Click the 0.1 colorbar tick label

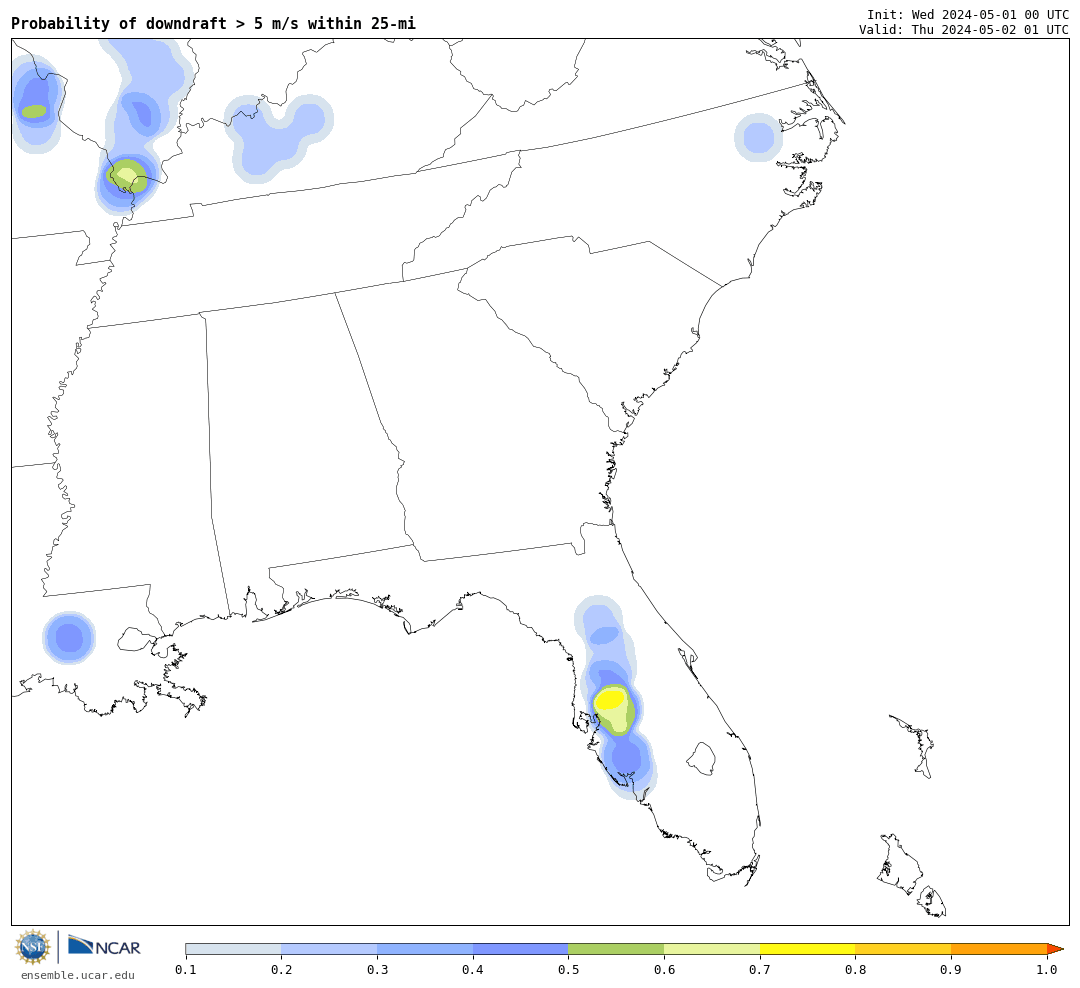(185, 970)
